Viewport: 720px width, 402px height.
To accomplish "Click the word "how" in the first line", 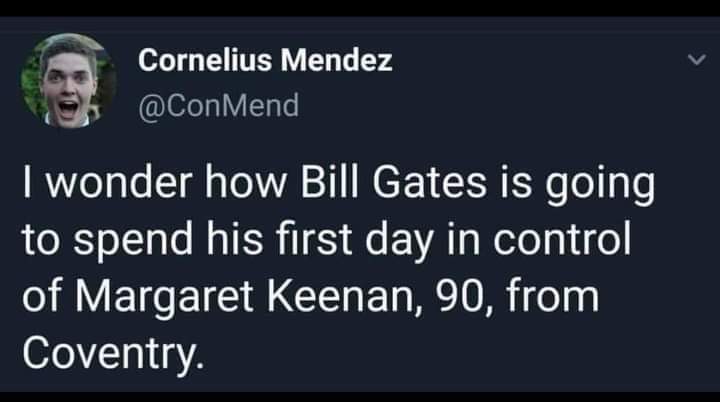I will [246, 182].
